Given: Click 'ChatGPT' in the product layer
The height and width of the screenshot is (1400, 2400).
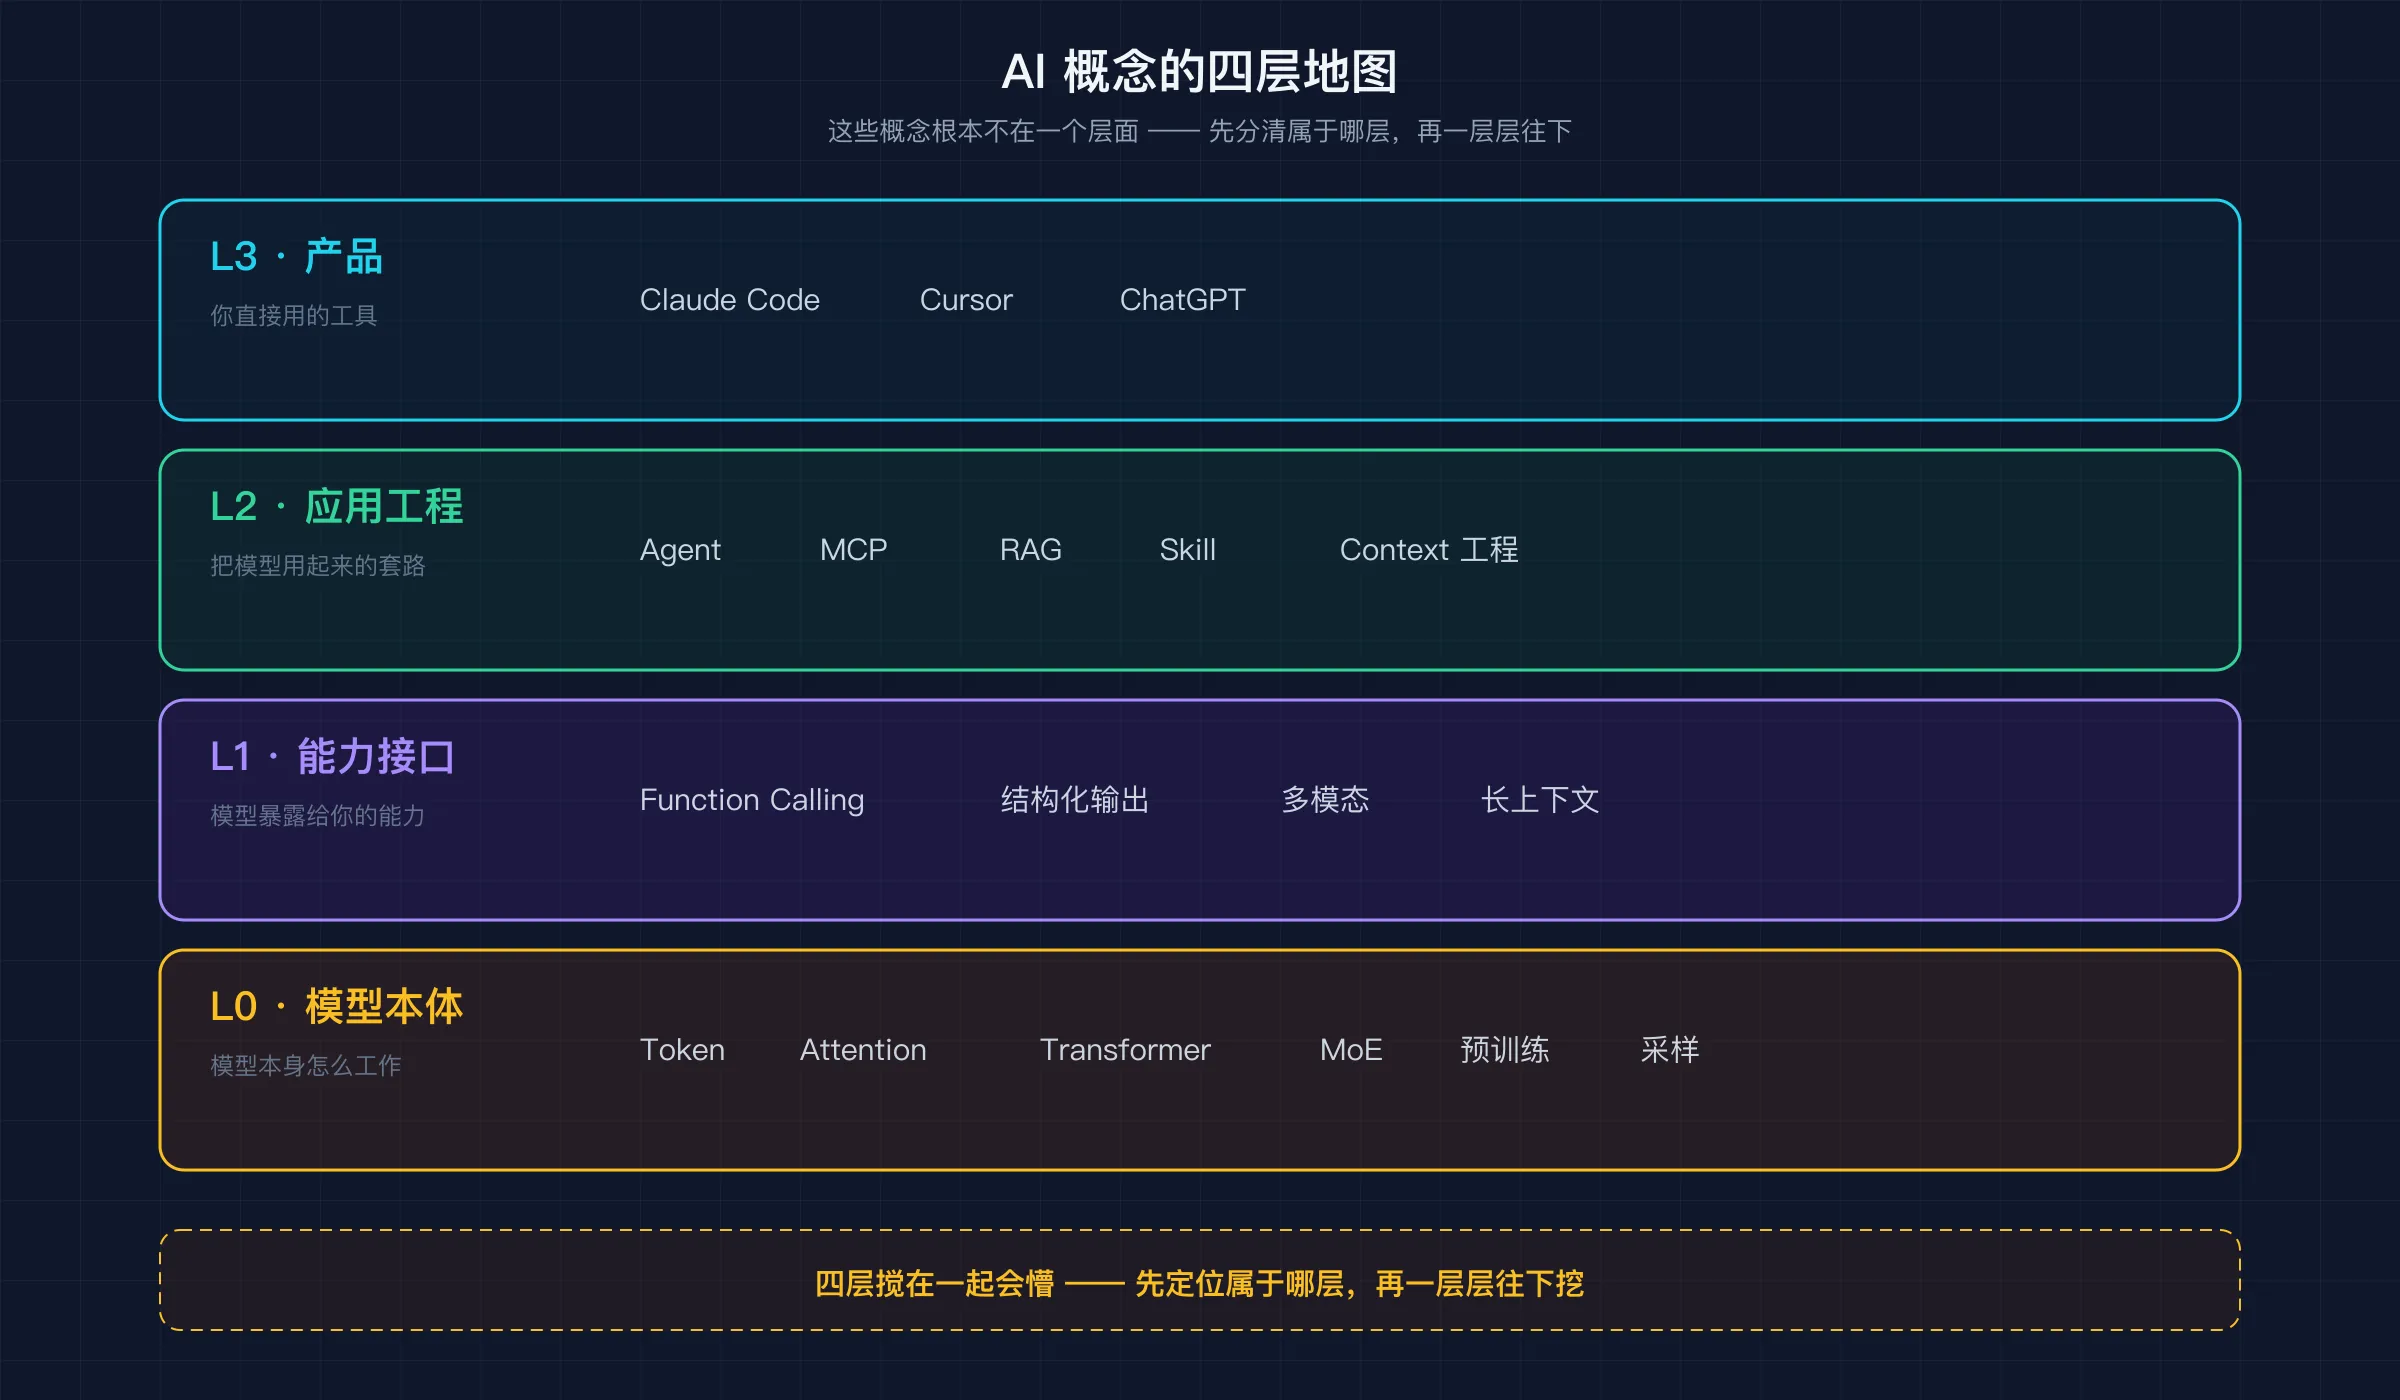Looking at the screenshot, I should (x=1182, y=300).
